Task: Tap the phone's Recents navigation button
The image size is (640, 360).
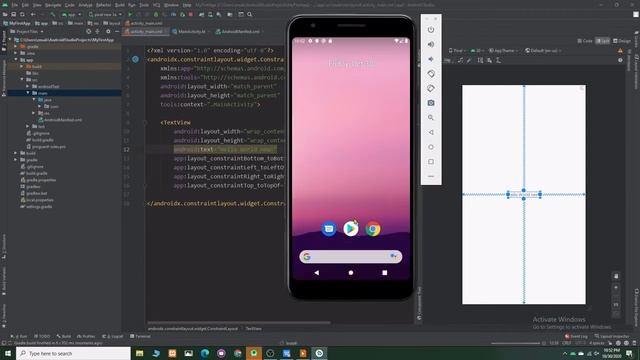Action: click(384, 273)
